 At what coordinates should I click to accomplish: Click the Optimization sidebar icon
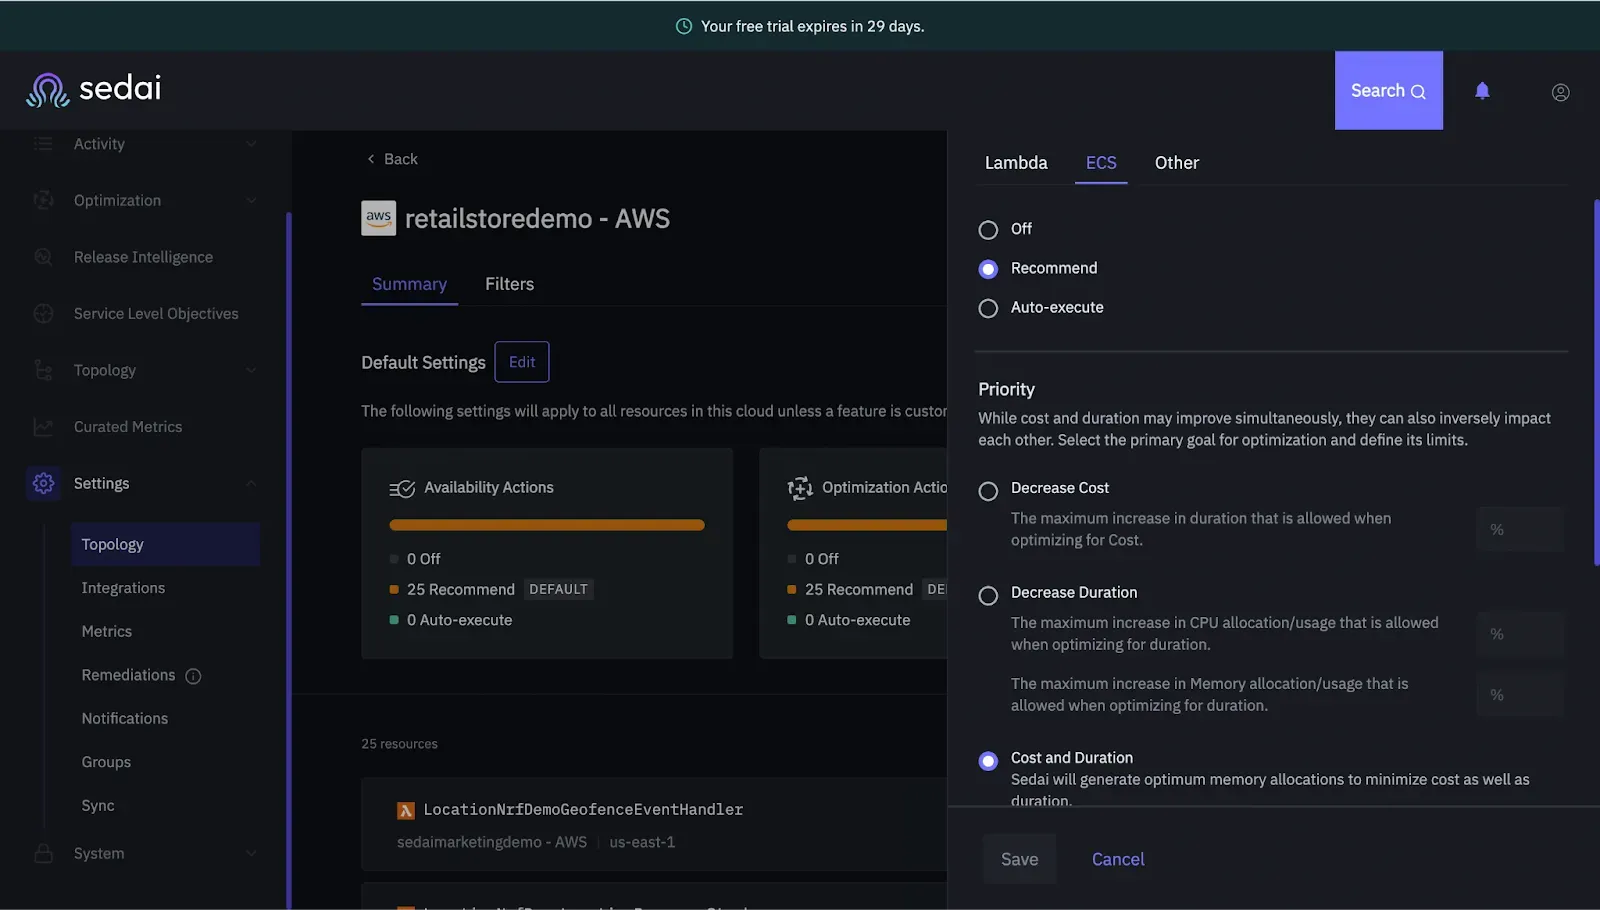[43, 200]
